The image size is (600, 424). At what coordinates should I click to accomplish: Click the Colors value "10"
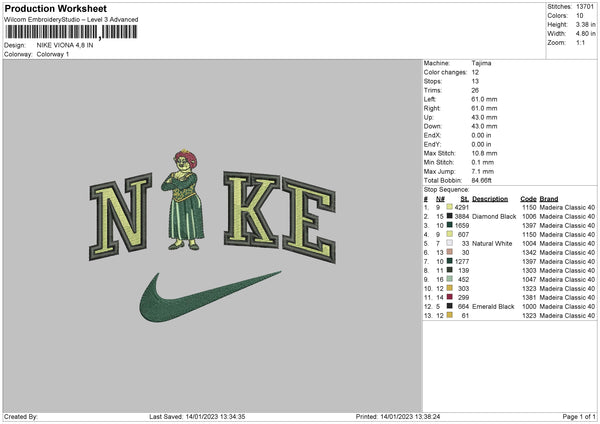pyautogui.click(x=579, y=16)
